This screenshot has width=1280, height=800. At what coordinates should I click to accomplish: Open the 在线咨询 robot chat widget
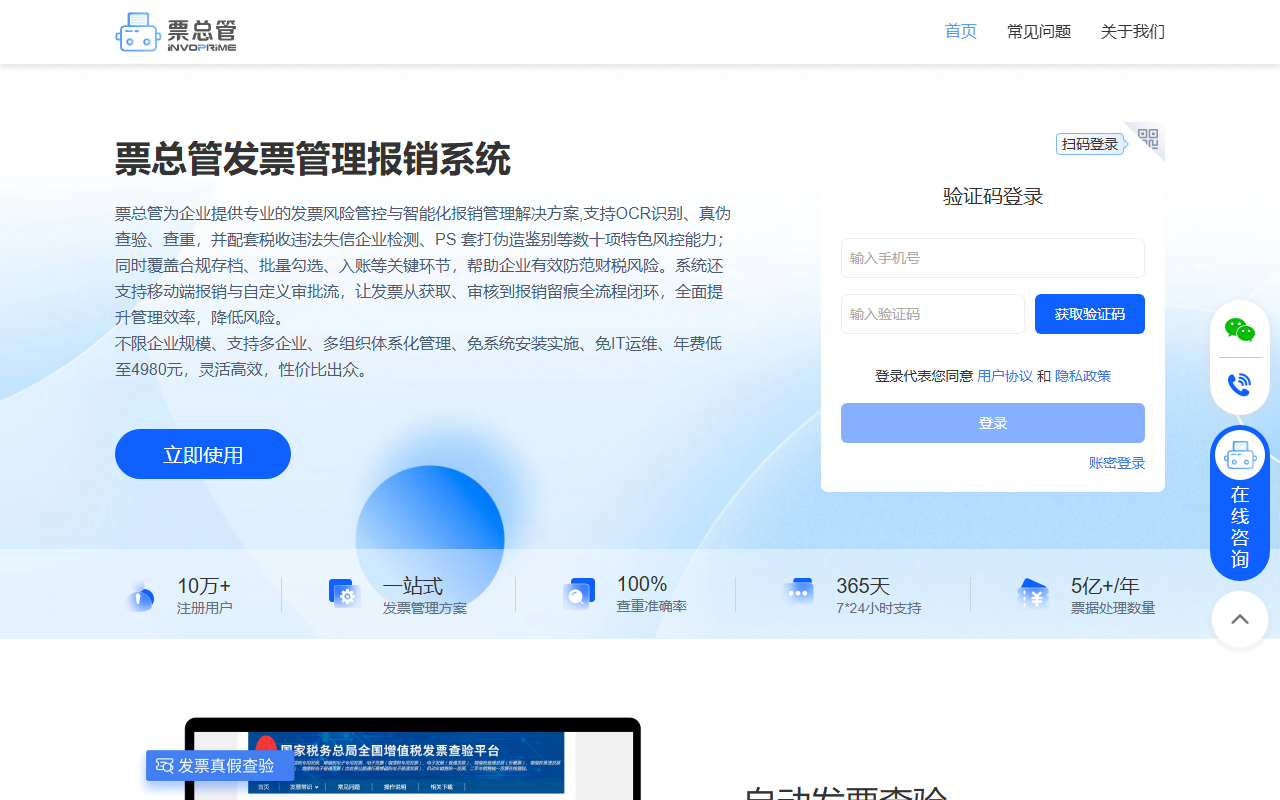tap(1240, 503)
